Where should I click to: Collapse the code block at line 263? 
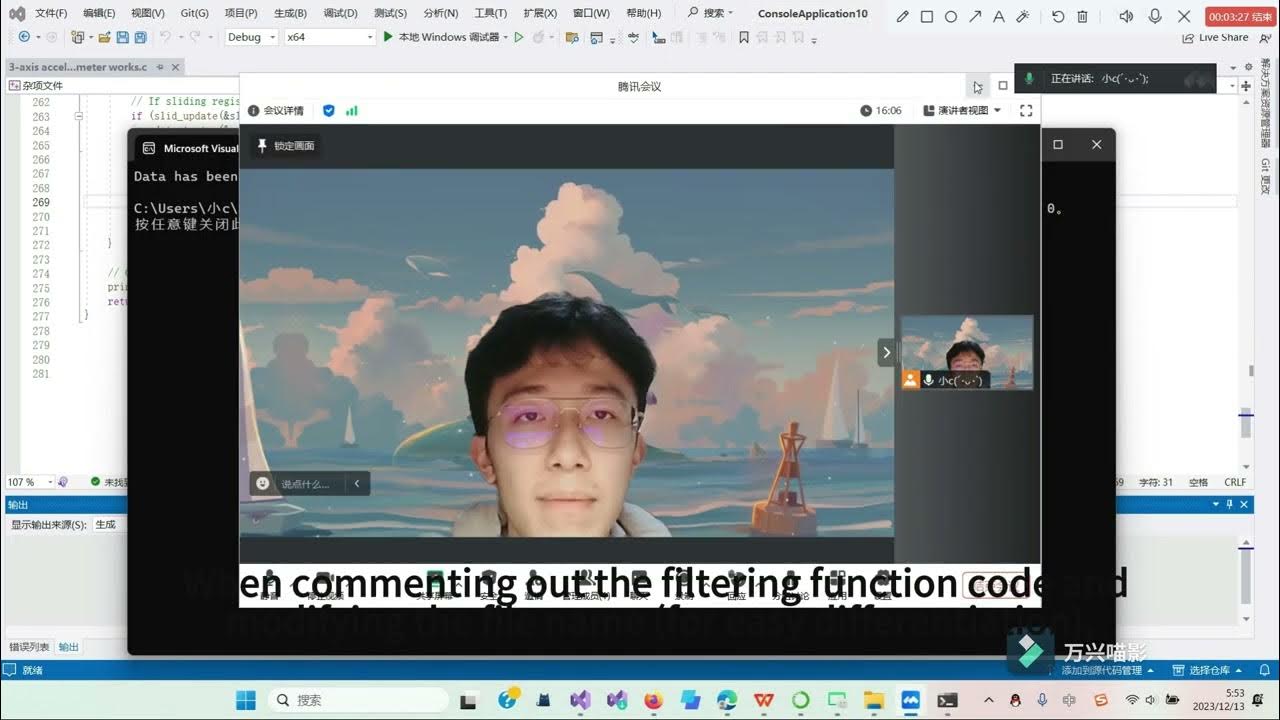pos(78,116)
